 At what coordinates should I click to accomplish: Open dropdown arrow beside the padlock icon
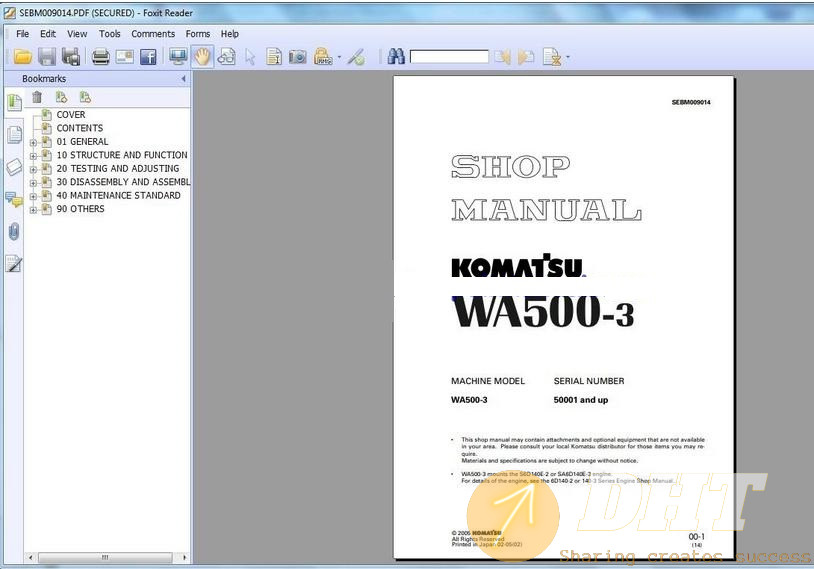pos(340,57)
